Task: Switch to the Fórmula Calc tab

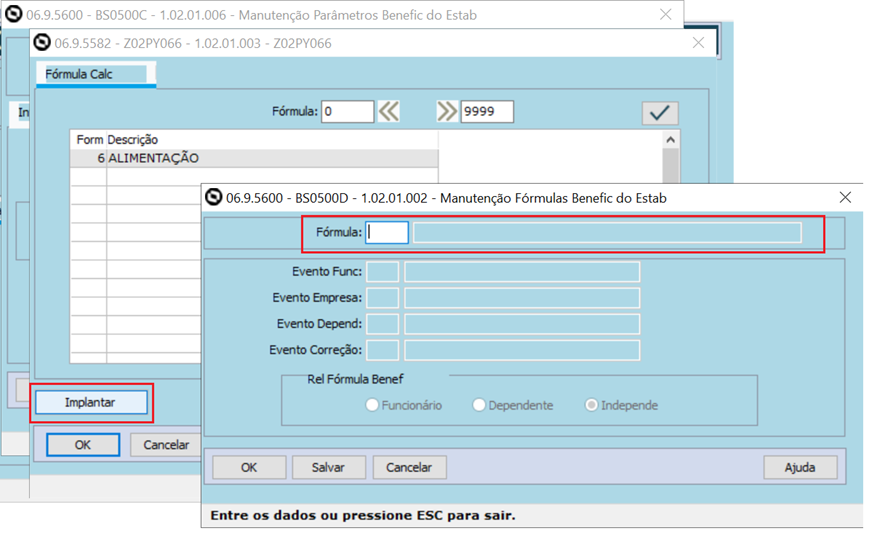Action: [x=95, y=74]
